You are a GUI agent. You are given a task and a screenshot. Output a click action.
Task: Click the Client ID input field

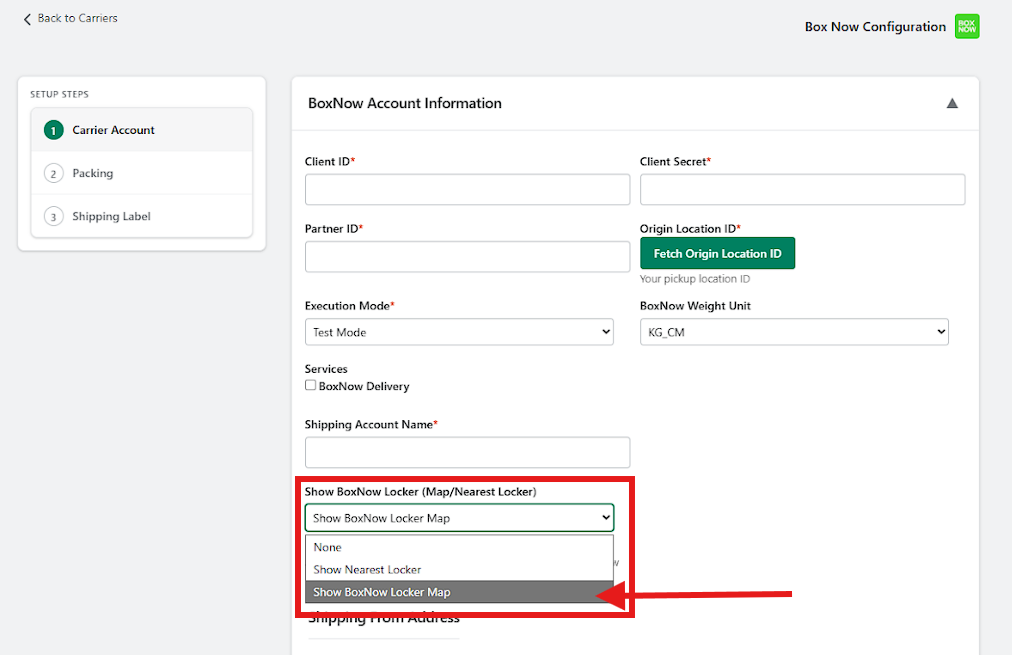point(467,190)
